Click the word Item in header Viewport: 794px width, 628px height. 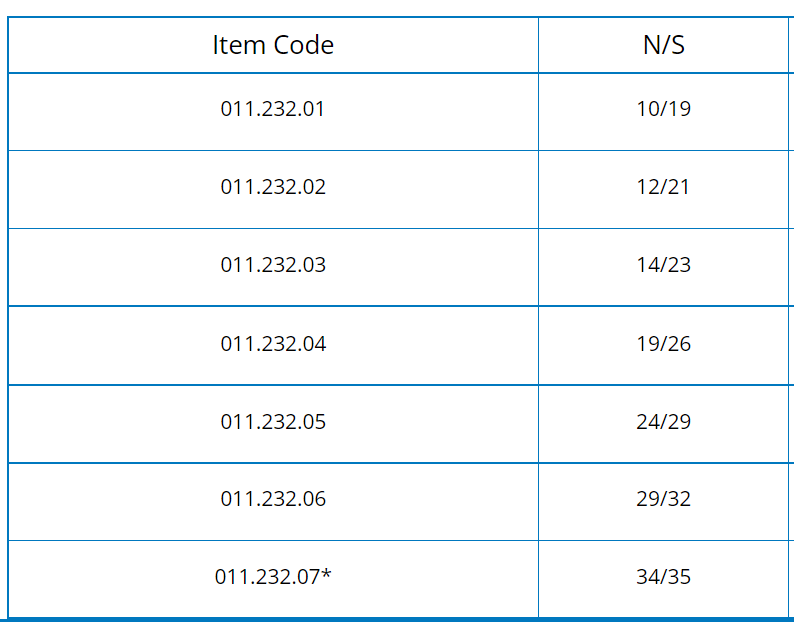pos(239,45)
